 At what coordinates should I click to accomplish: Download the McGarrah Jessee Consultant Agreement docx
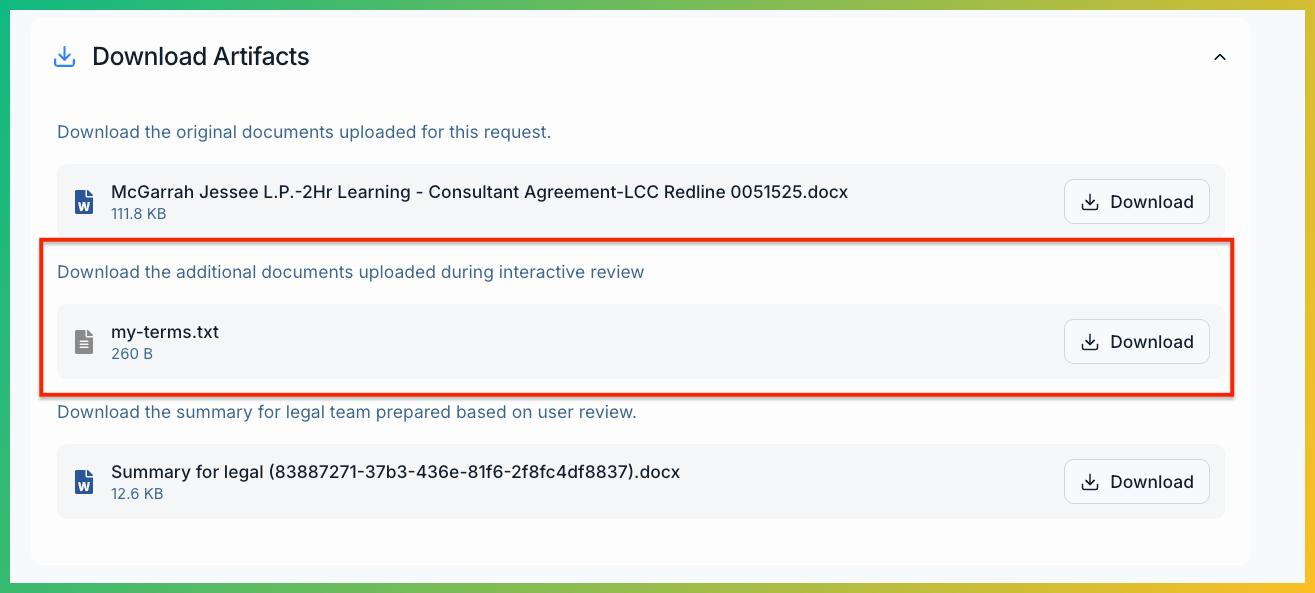(x=1136, y=202)
